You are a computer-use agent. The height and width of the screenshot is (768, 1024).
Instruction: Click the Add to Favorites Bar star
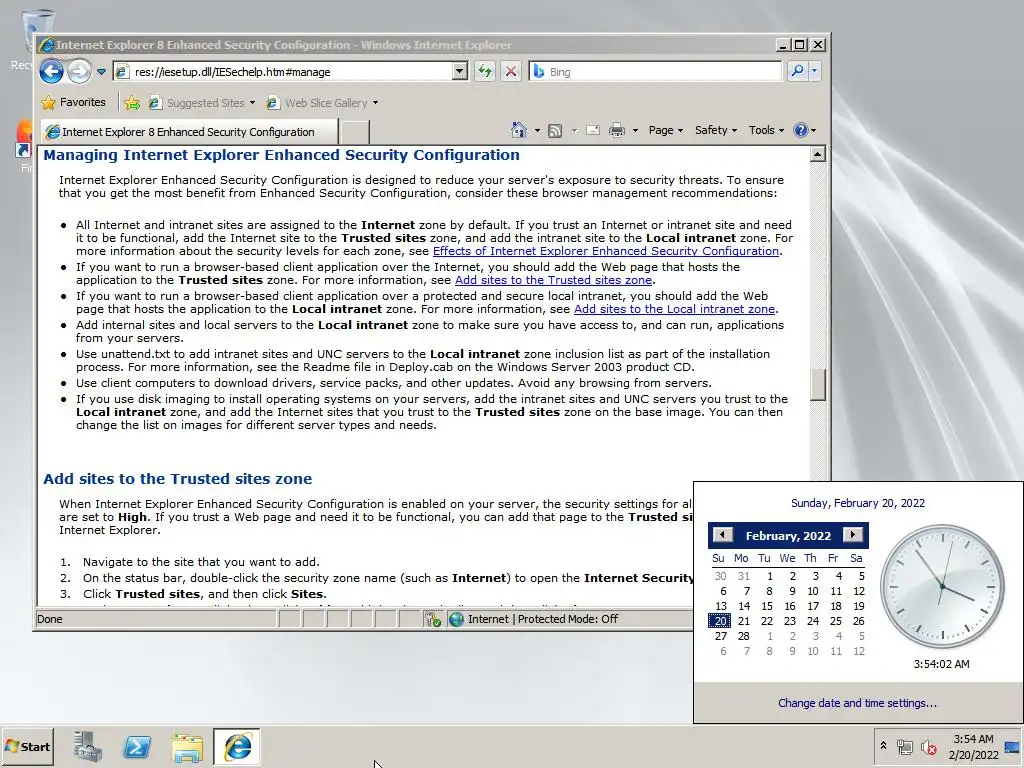(x=132, y=103)
